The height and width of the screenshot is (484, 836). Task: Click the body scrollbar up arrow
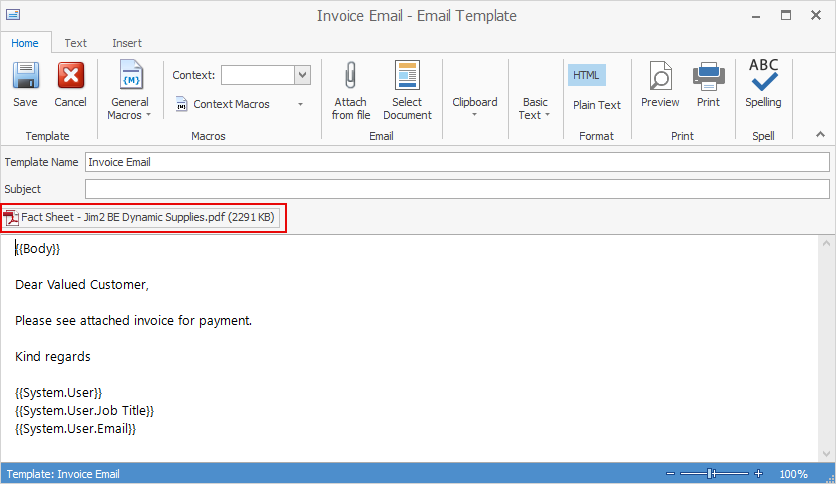click(826, 243)
